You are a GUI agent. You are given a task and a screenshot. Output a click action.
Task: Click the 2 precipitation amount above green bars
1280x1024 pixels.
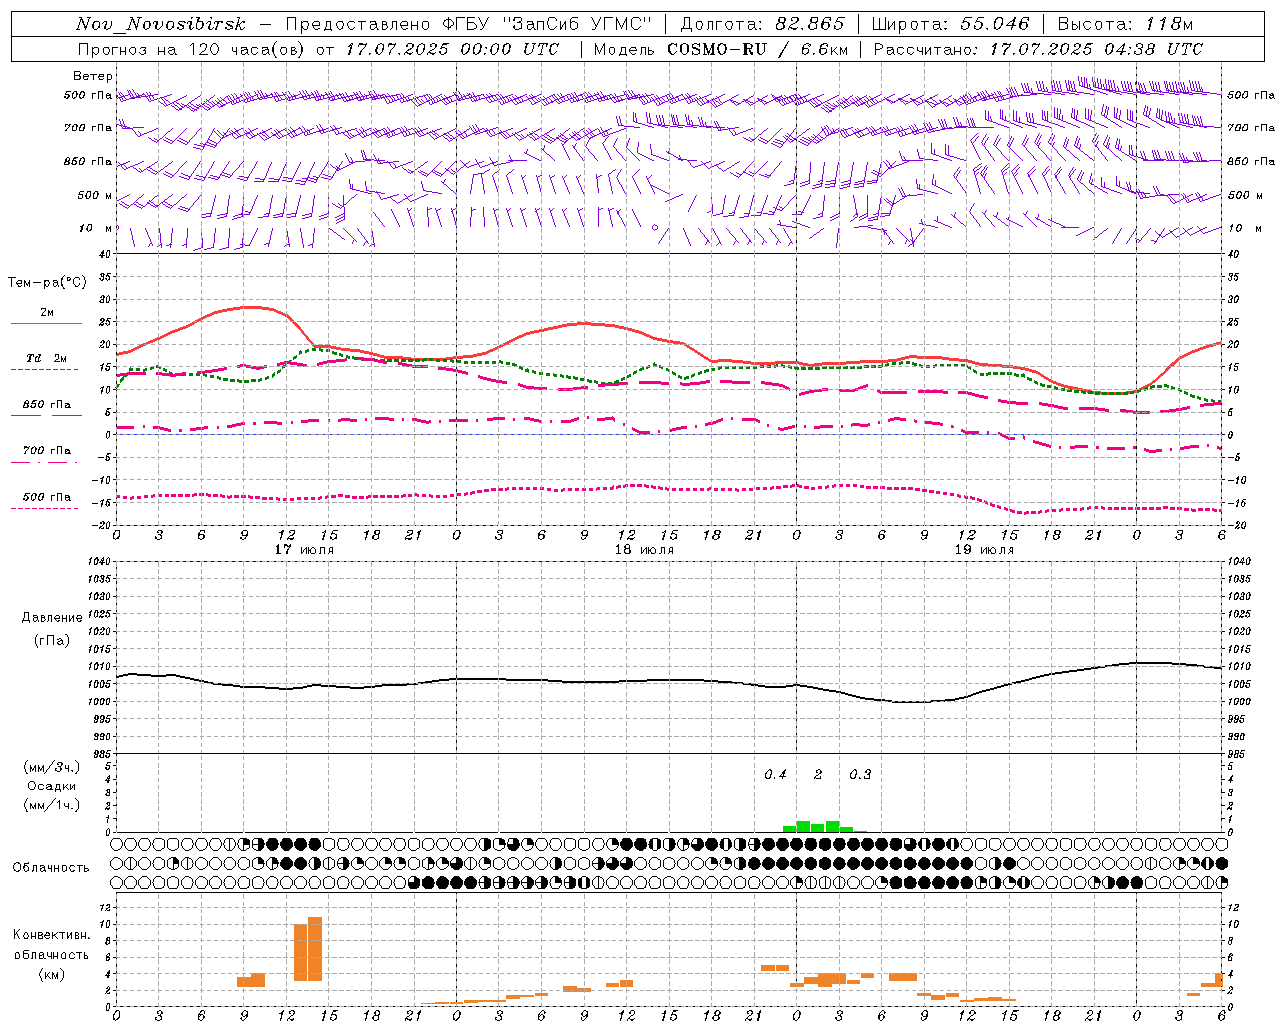(x=818, y=774)
